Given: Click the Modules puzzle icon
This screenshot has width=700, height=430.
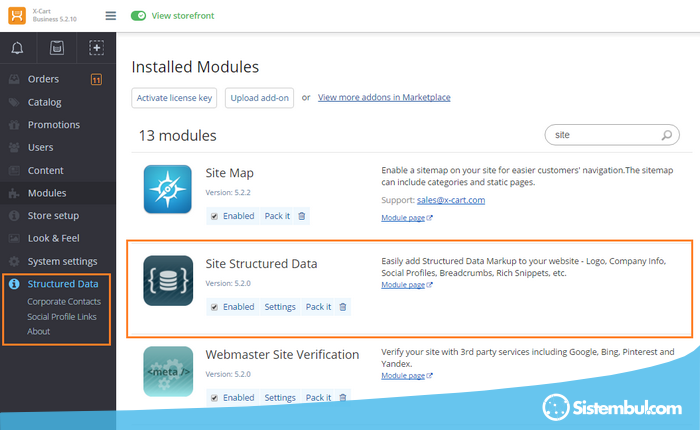Looking at the screenshot, I should point(14,193).
